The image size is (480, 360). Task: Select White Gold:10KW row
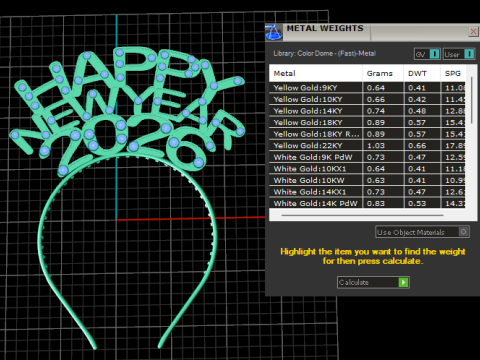(x=367, y=180)
